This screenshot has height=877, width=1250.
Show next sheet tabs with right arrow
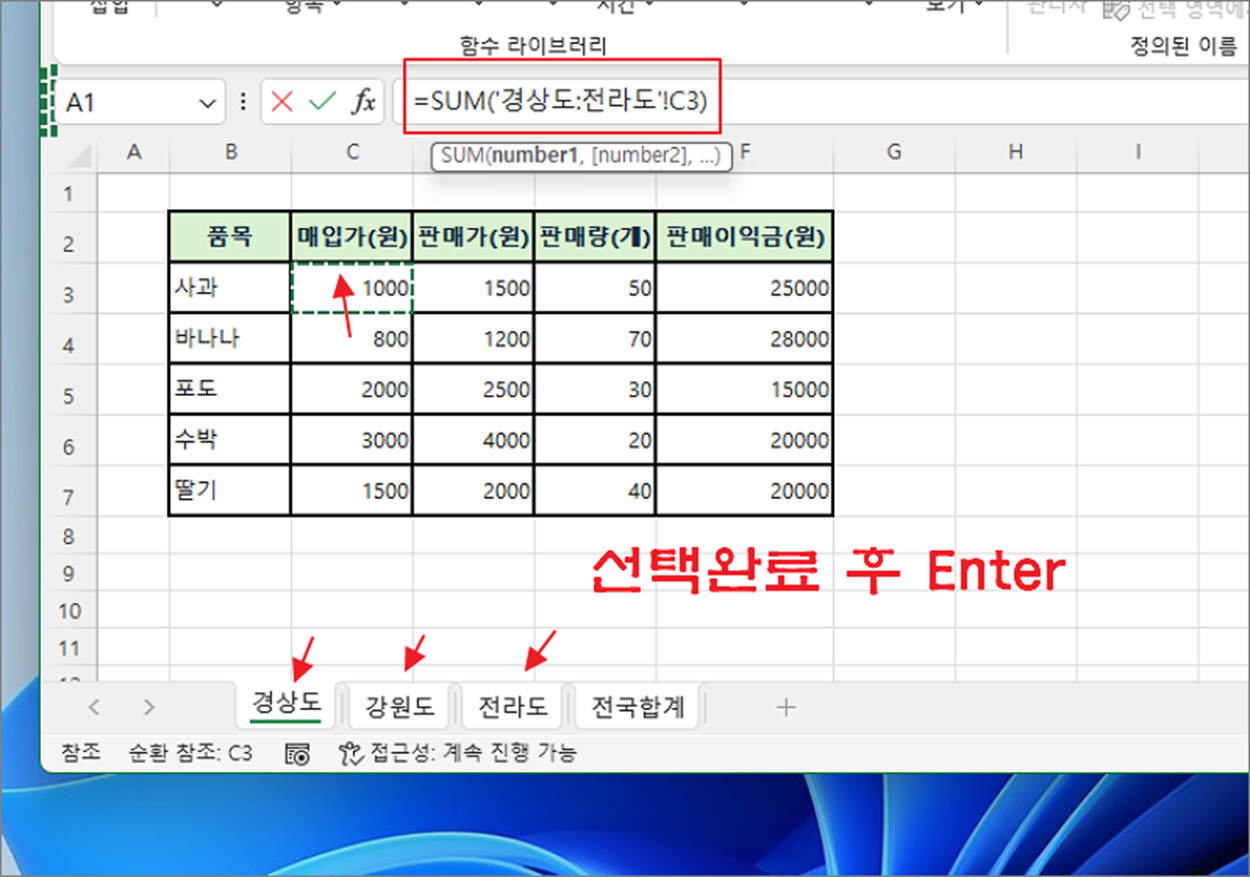point(149,707)
